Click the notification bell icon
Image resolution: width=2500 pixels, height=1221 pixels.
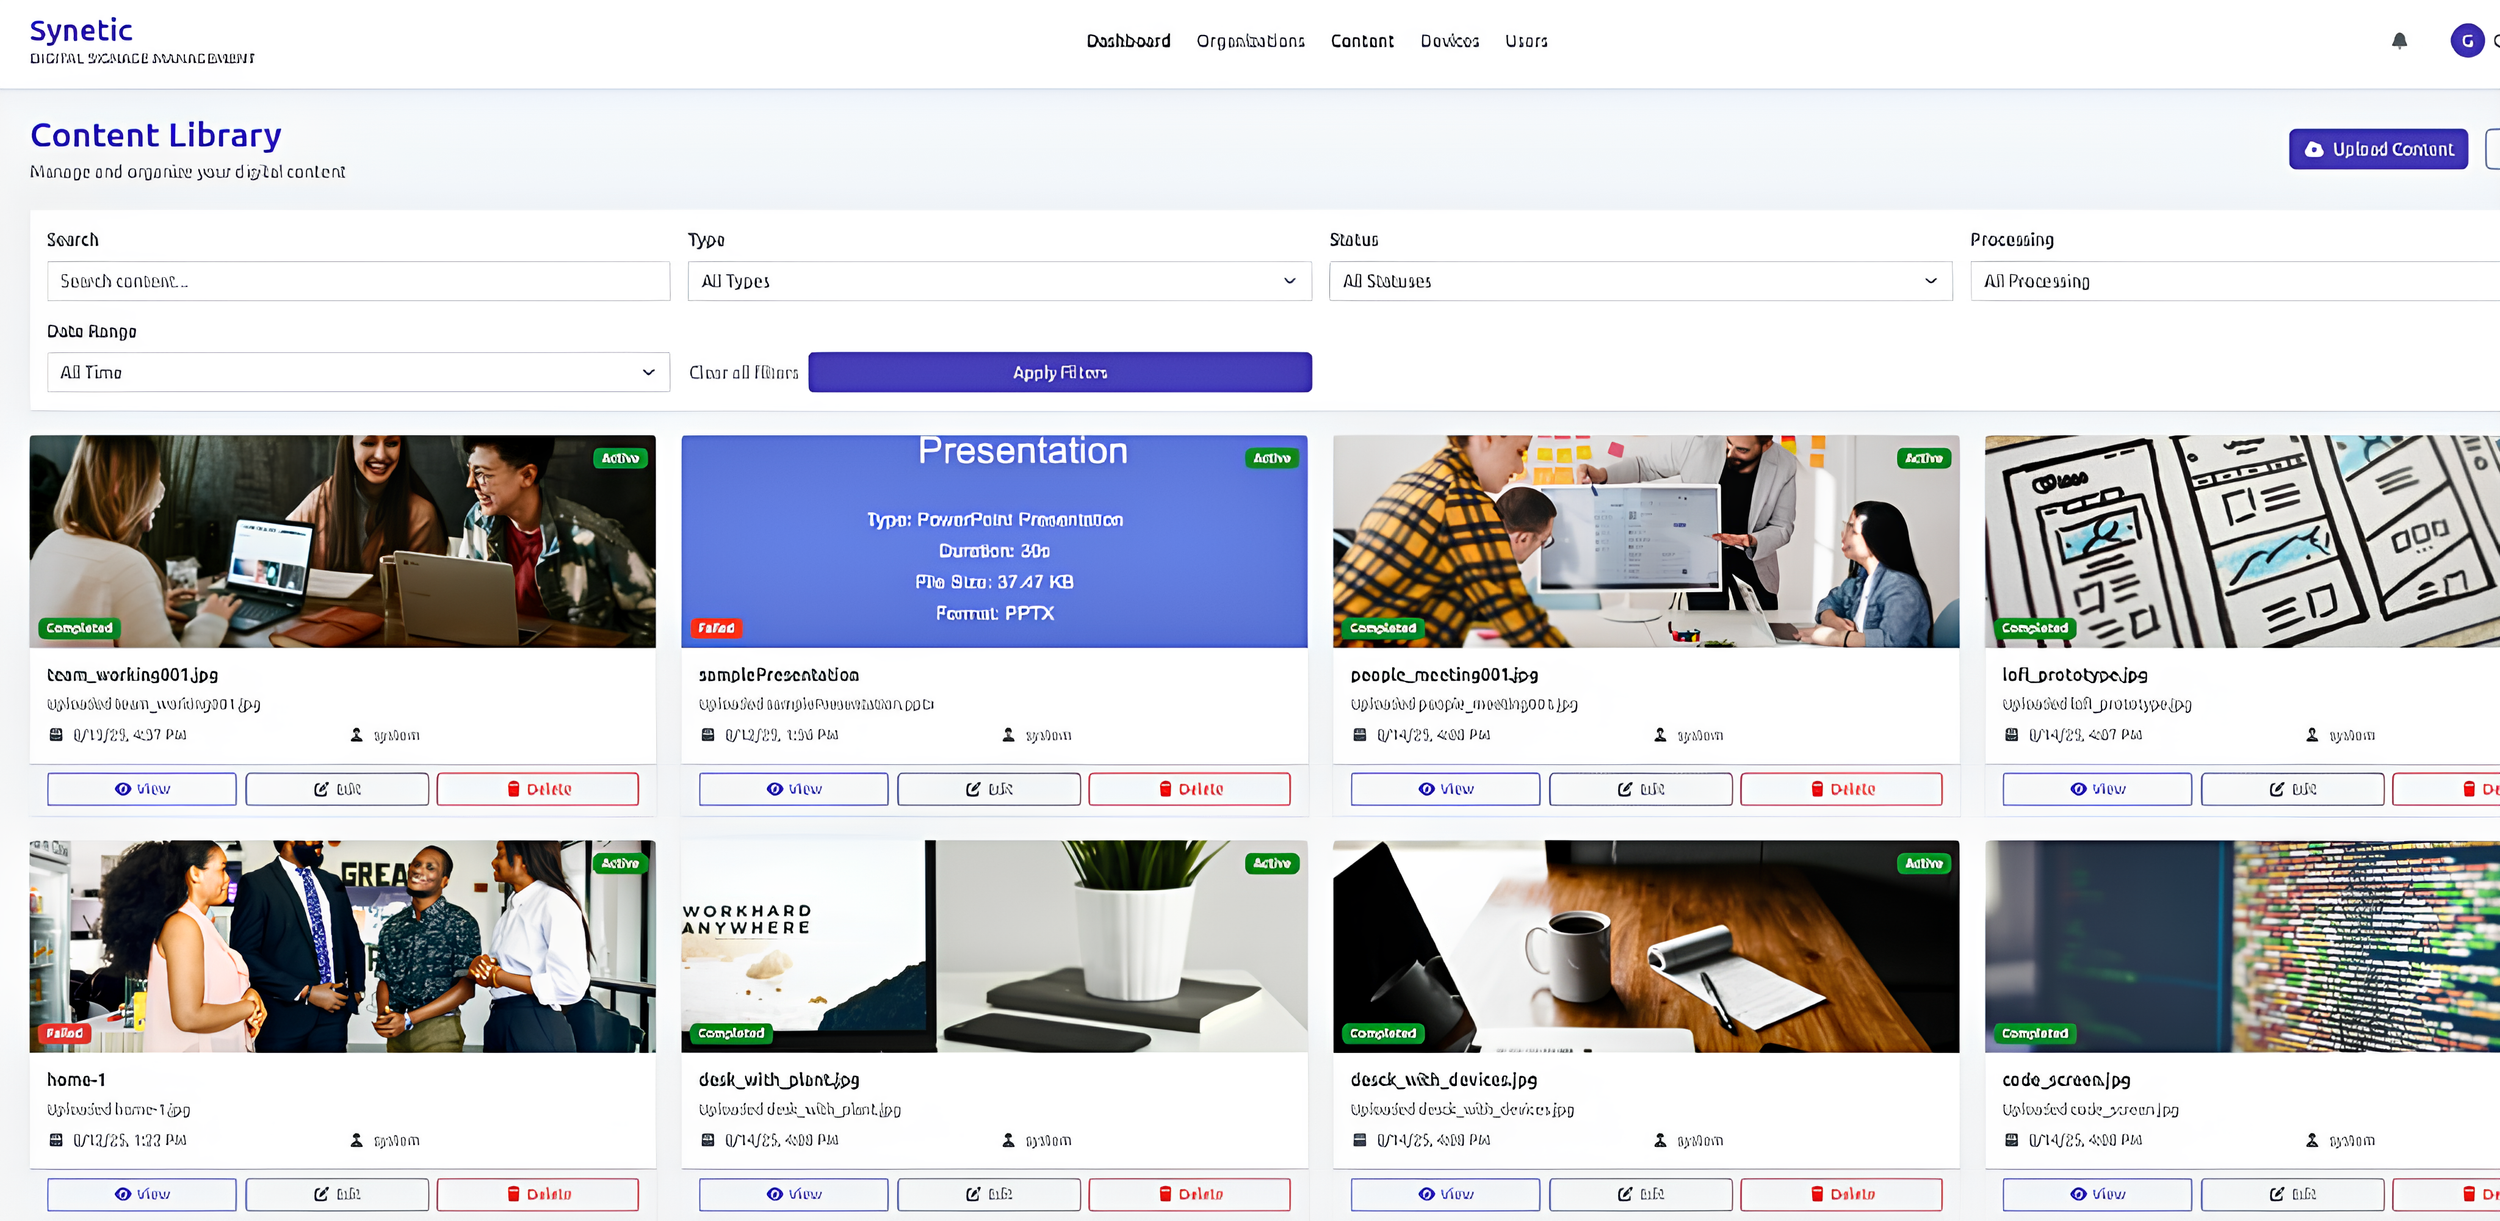click(2399, 41)
